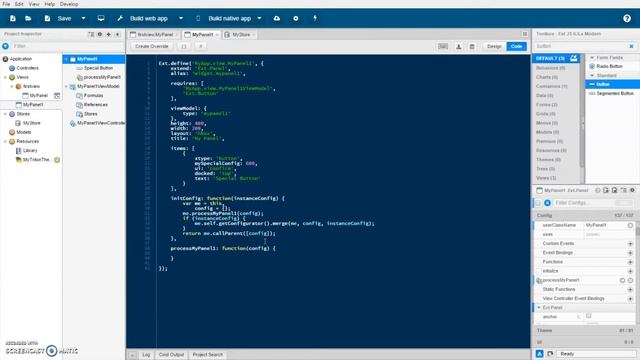The height and width of the screenshot is (360, 640).
Task: Click the document icon left of Design
Action: 472,47
